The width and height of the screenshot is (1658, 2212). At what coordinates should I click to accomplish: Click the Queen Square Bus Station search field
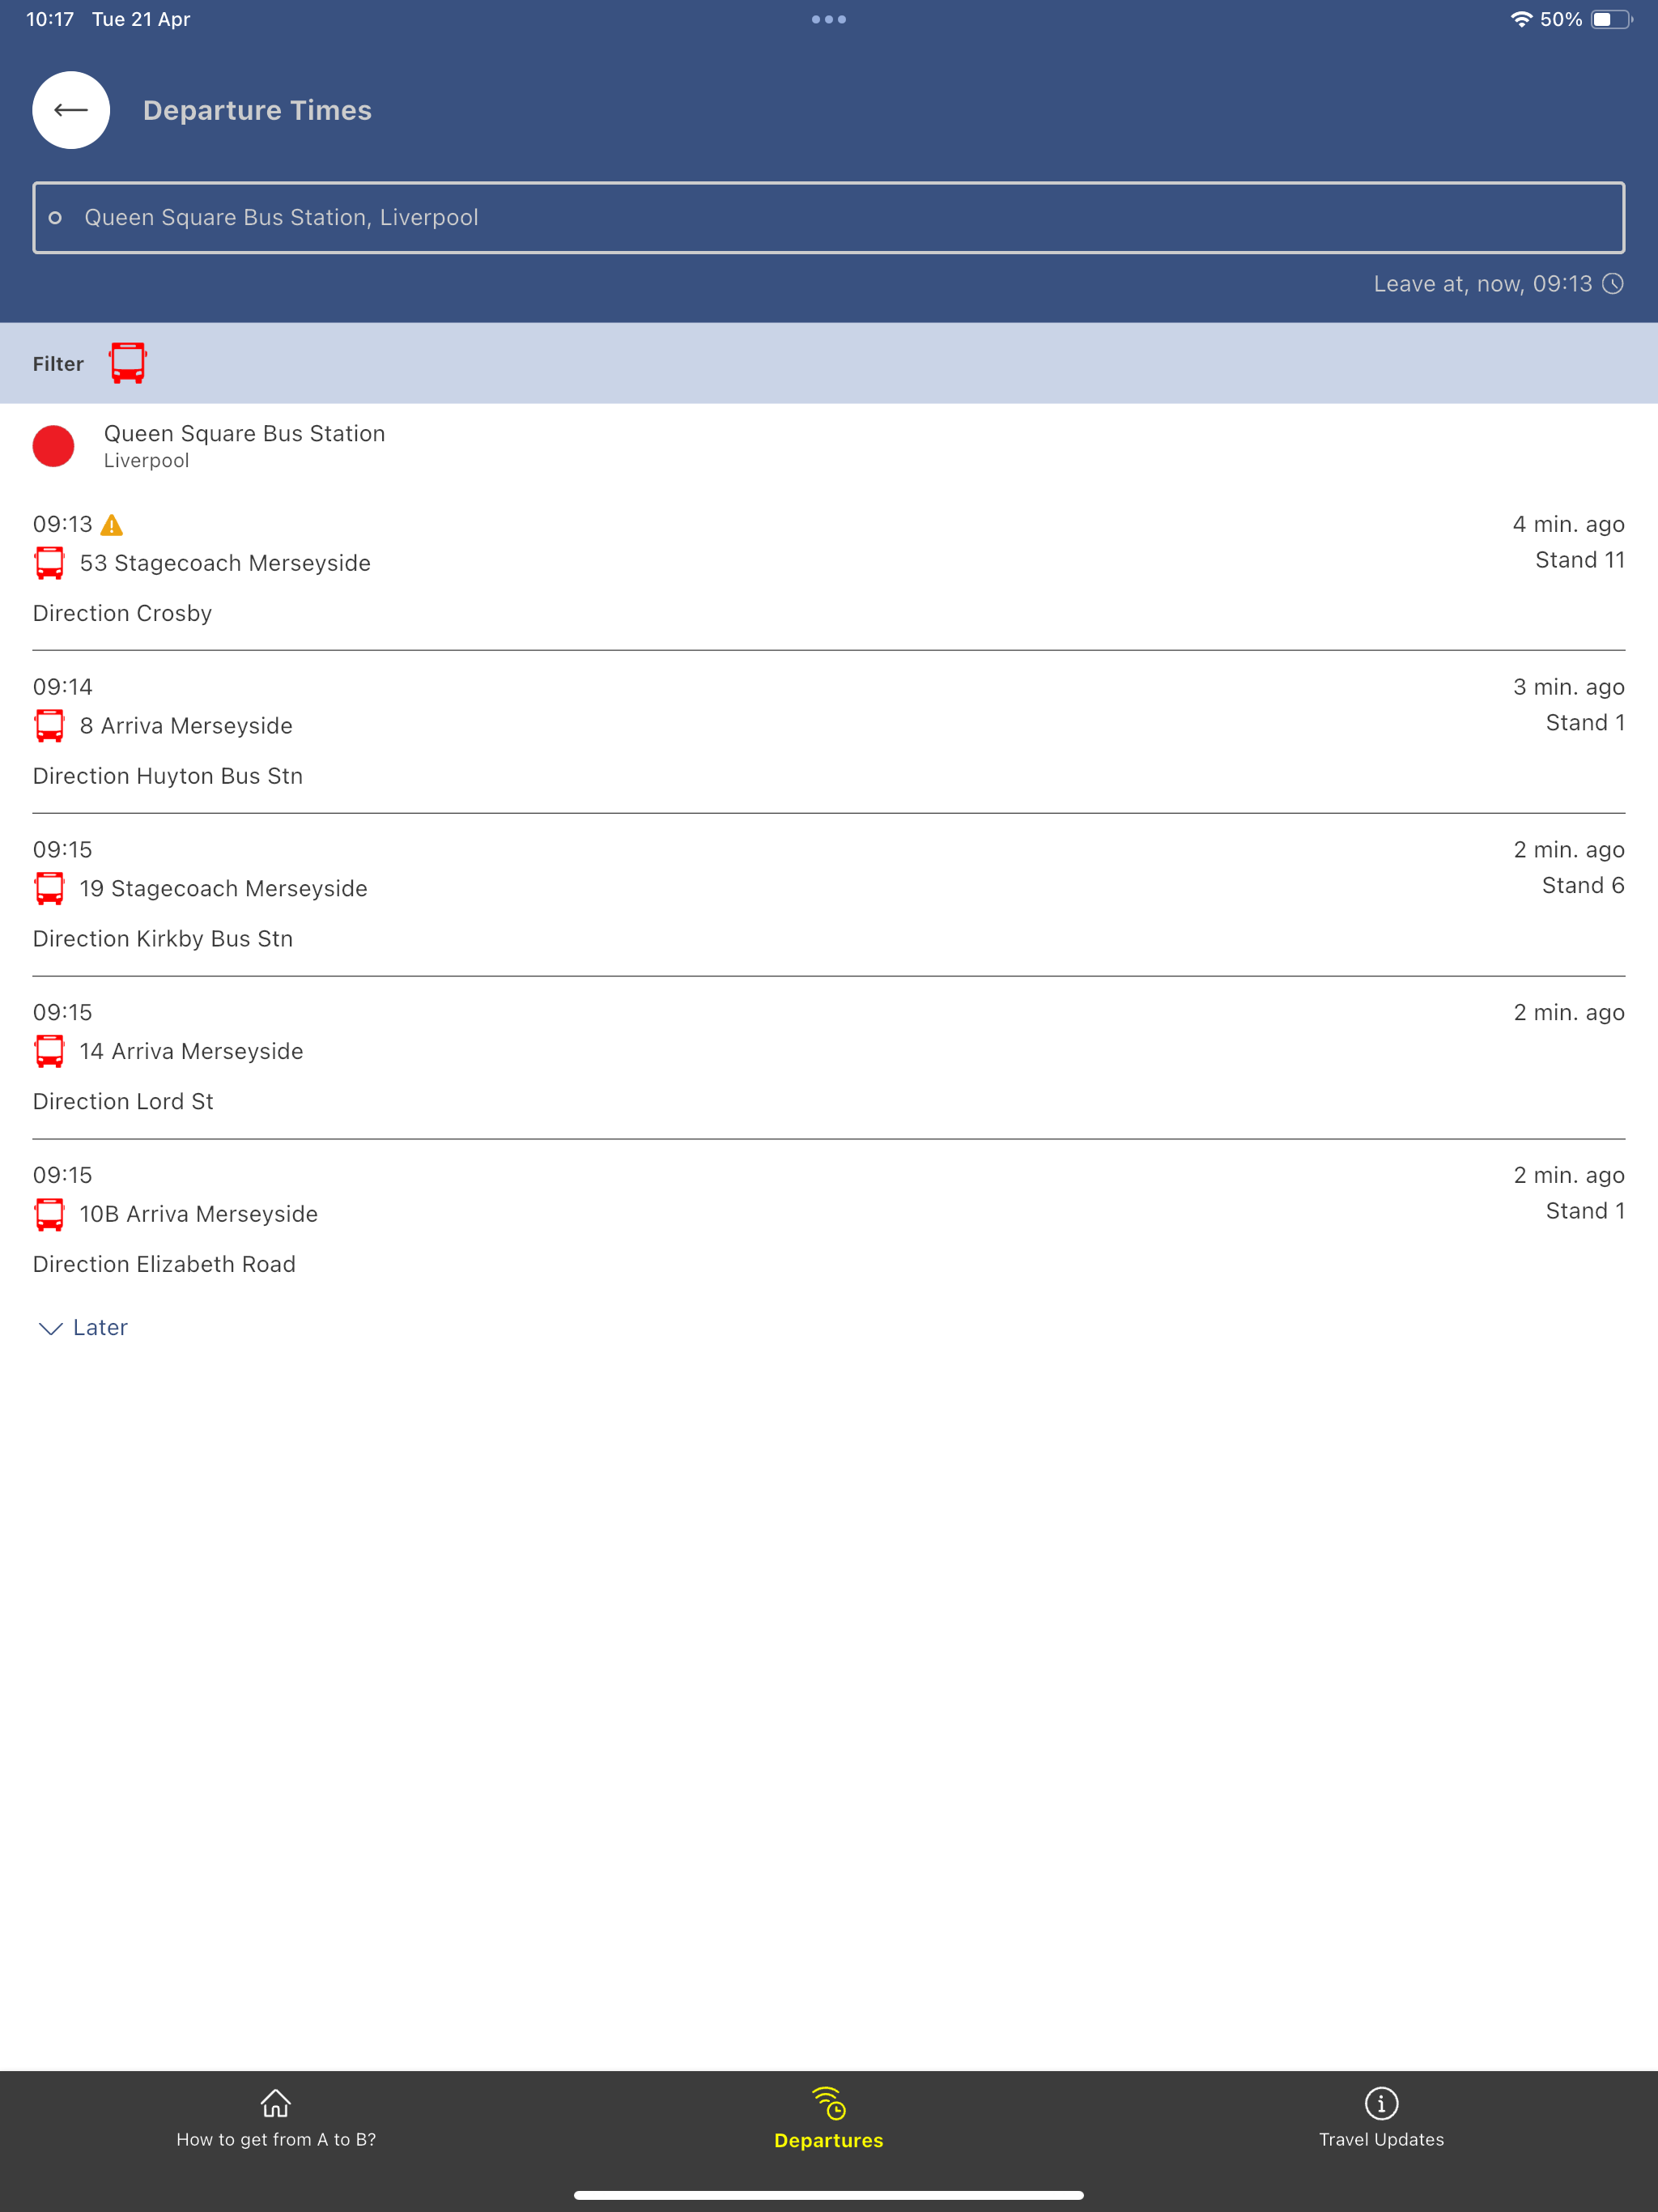(829, 218)
